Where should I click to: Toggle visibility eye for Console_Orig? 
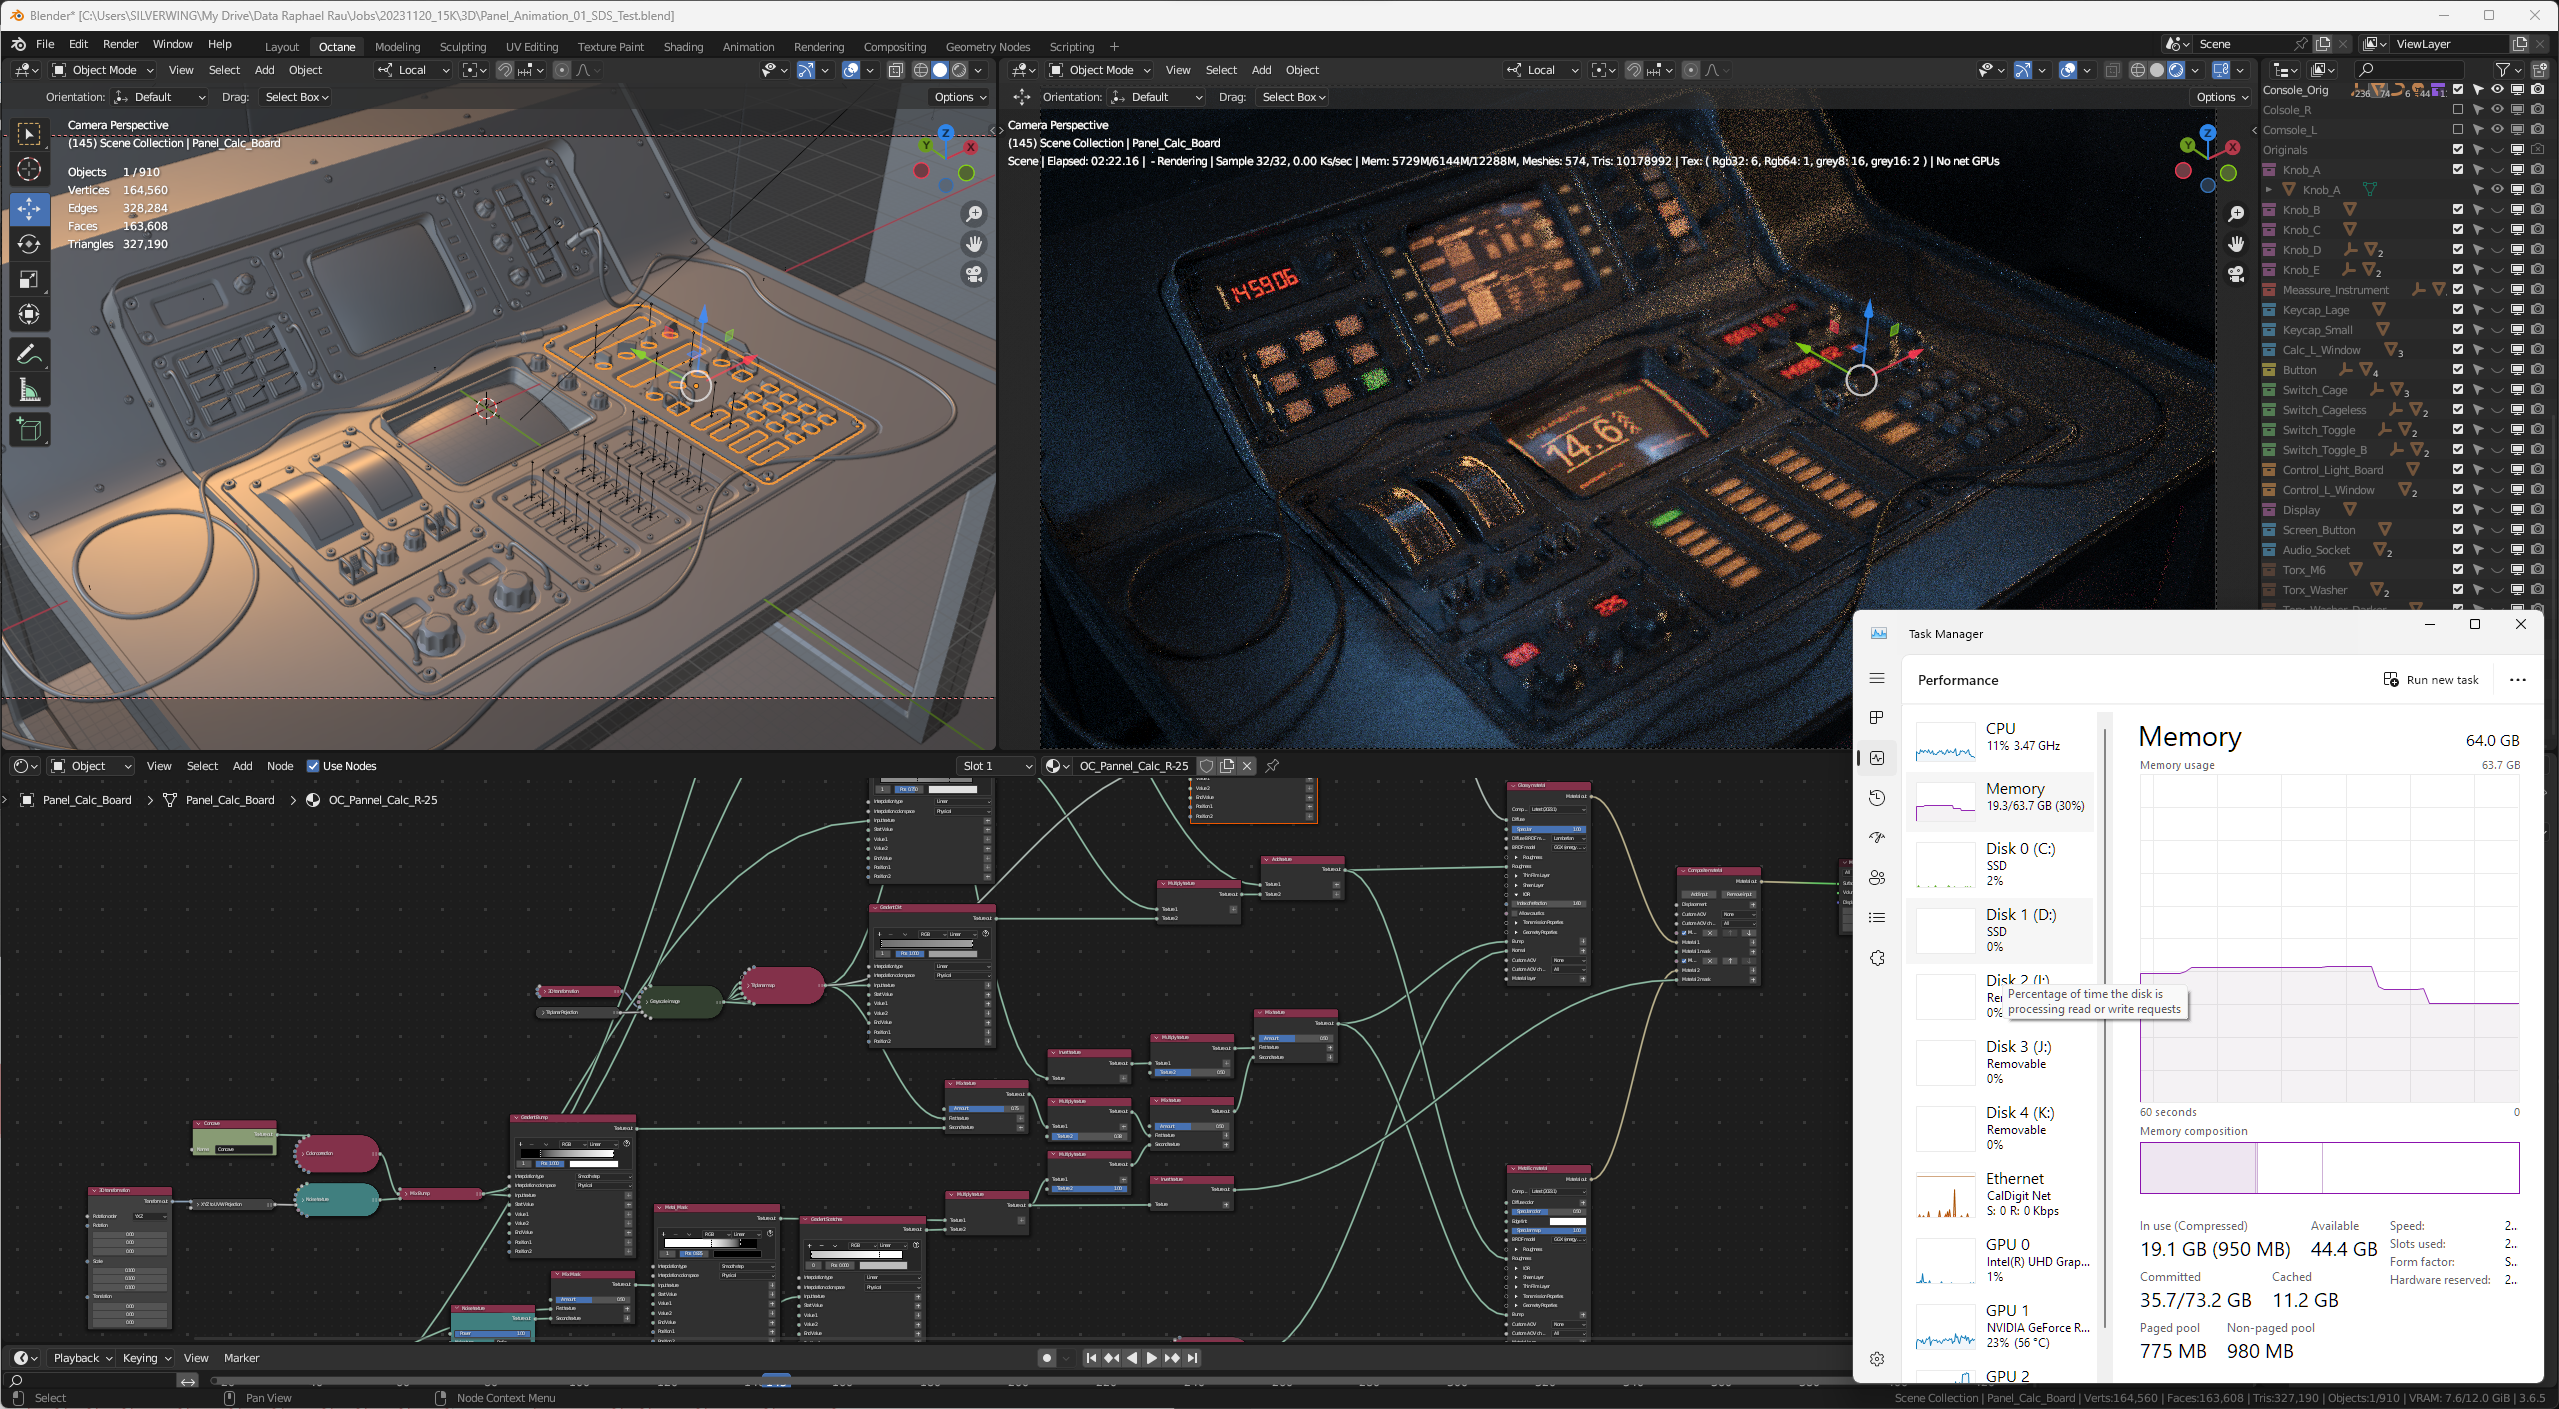(2497, 90)
